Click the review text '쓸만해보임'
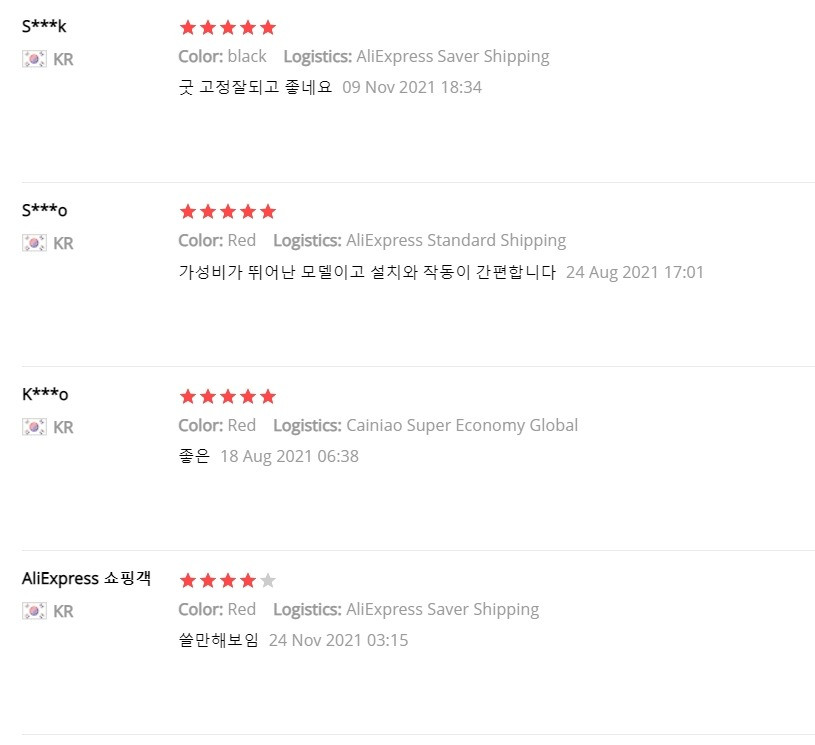 [218, 640]
